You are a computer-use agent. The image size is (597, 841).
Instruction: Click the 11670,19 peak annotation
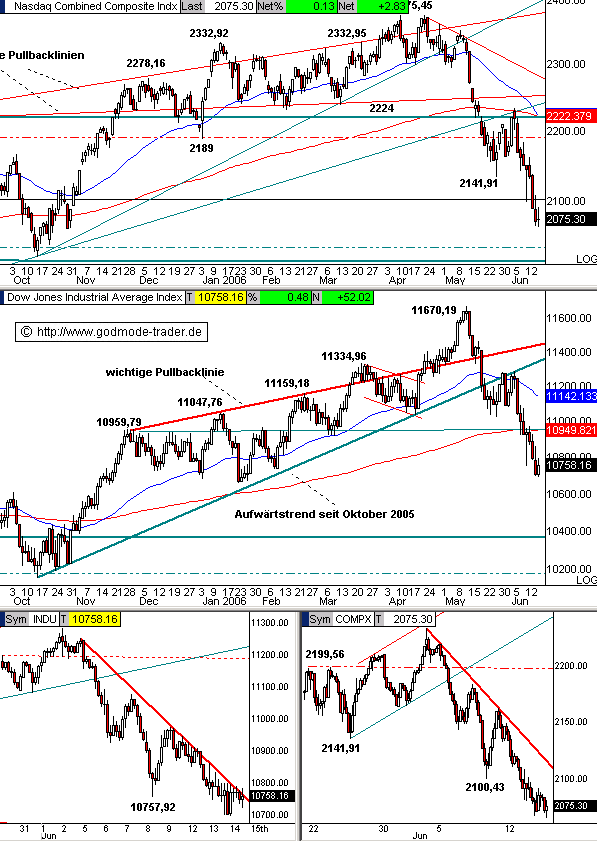tap(434, 310)
